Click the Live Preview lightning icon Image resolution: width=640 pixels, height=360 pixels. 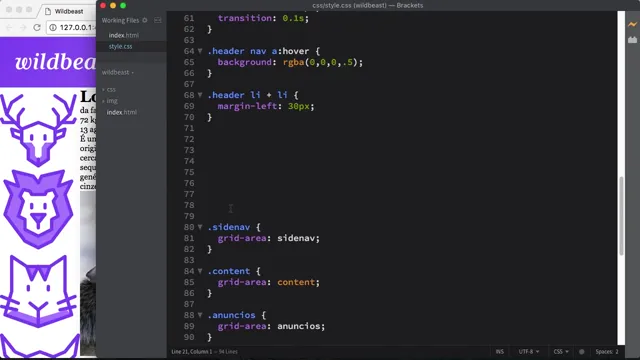click(632, 24)
